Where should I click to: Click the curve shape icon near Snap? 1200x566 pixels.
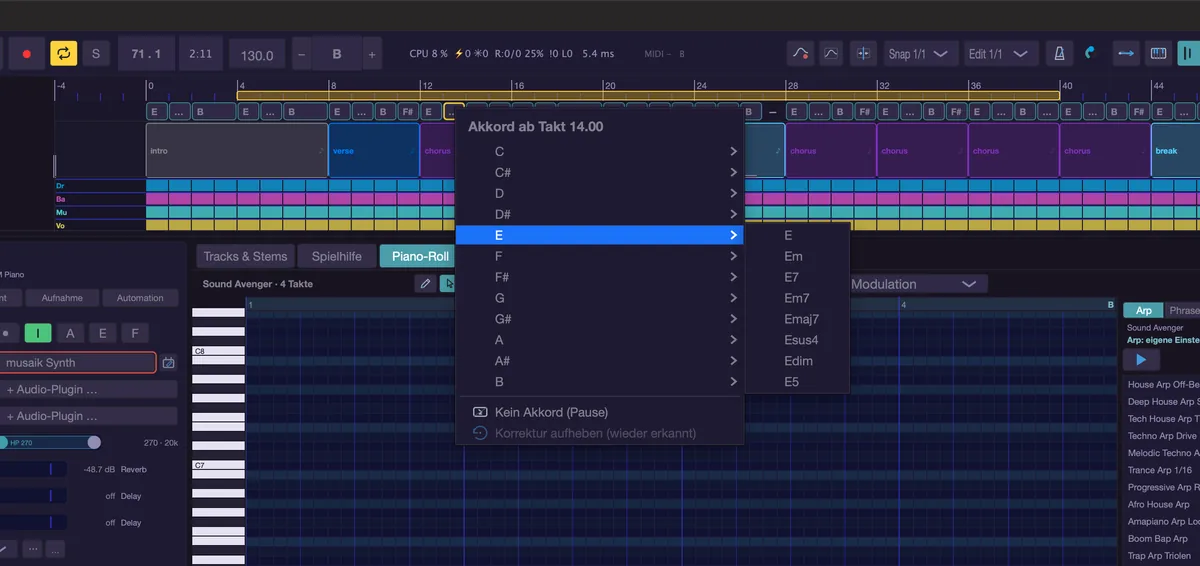point(832,53)
